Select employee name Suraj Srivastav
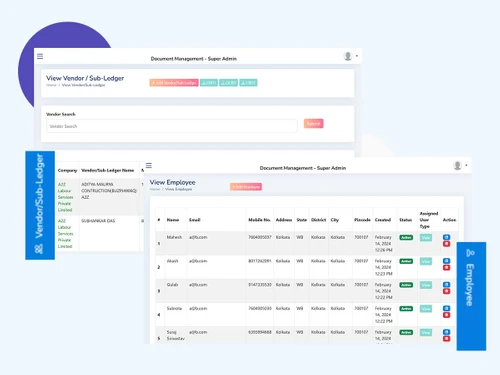The height and width of the screenshot is (375, 500). click(175, 335)
